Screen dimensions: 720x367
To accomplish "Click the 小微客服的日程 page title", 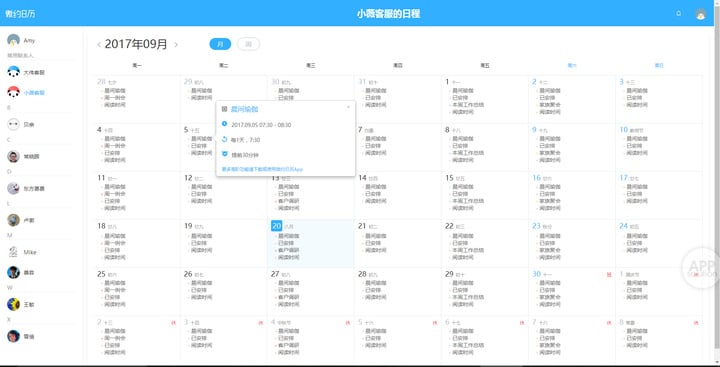I will 388,14.
